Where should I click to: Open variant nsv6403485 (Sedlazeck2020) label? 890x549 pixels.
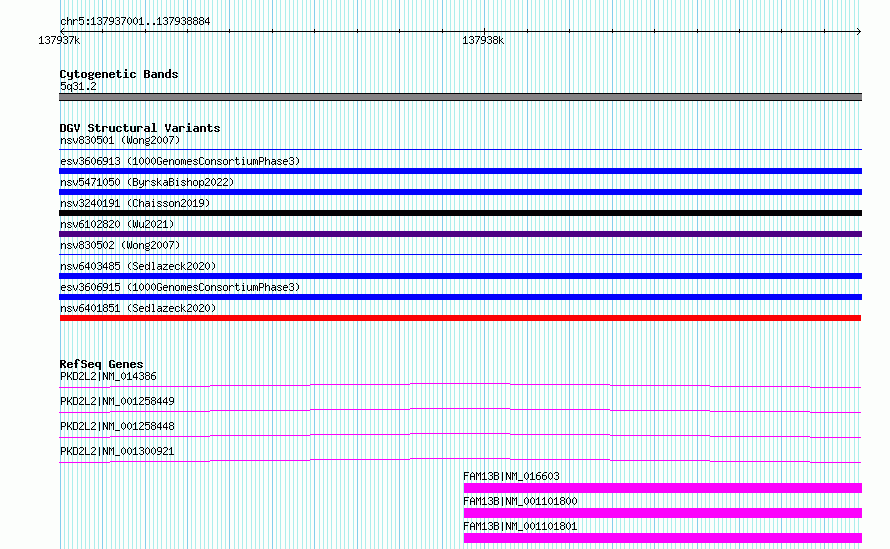[x=138, y=266]
